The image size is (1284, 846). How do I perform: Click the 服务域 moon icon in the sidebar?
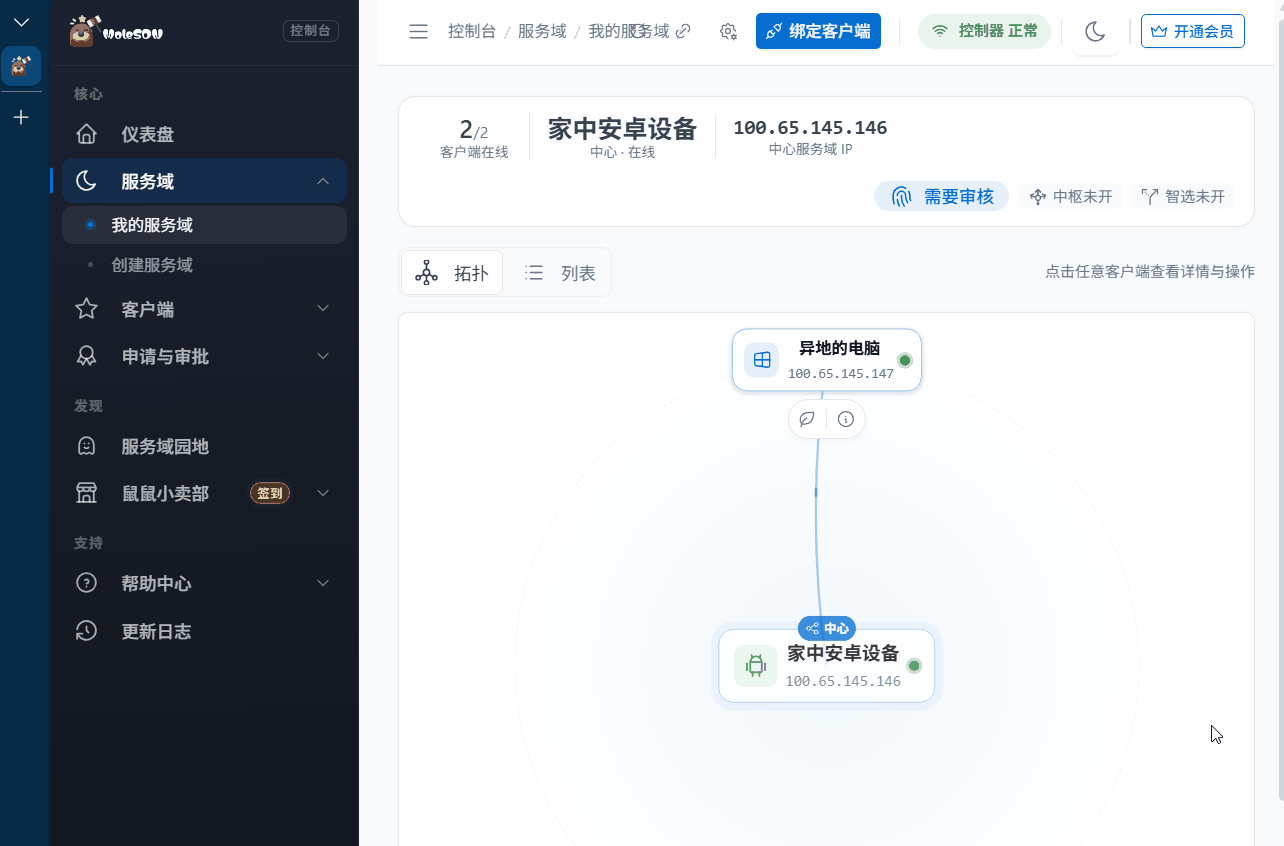87,181
